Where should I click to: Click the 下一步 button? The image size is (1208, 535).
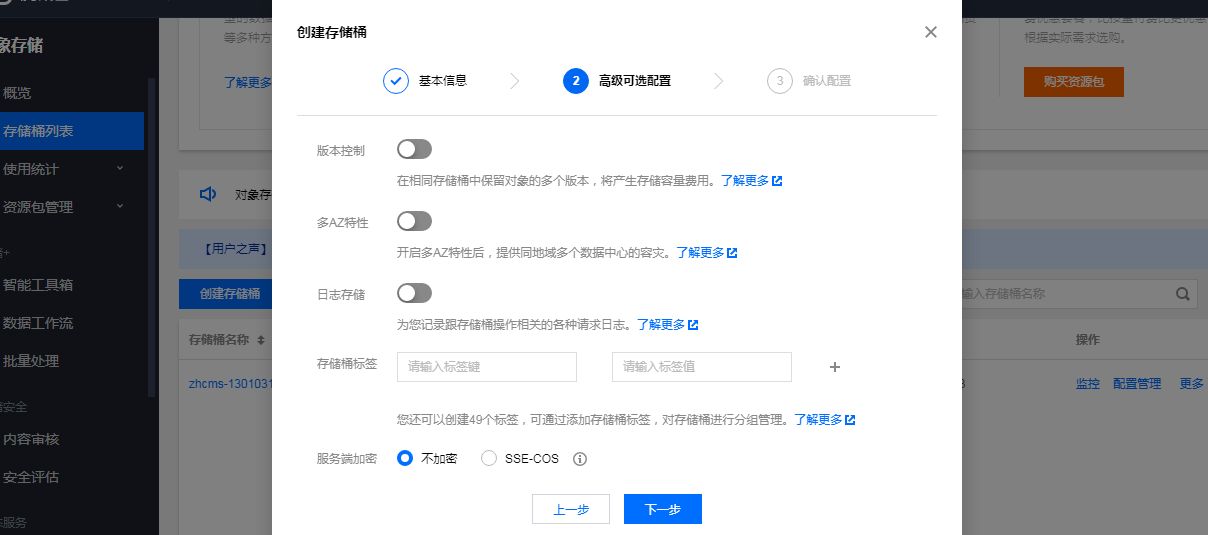pyautogui.click(x=662, y=509)
